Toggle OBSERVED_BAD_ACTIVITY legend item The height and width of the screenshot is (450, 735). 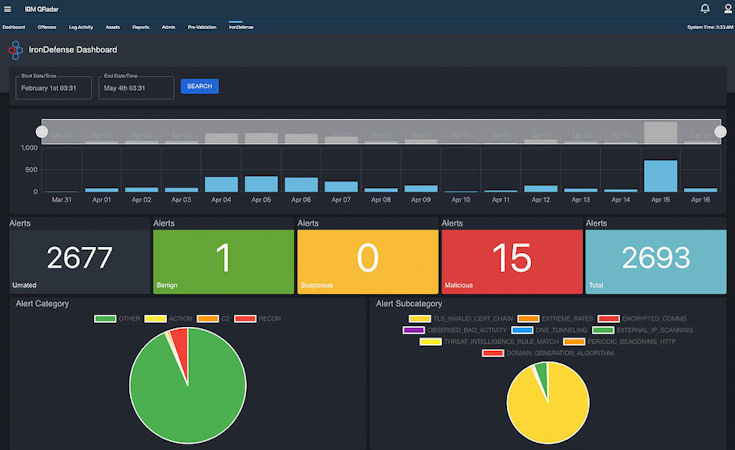click(455, 330)
